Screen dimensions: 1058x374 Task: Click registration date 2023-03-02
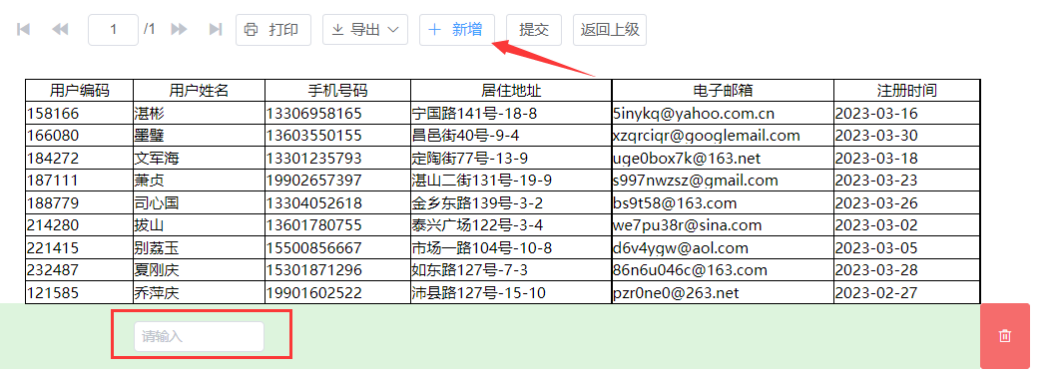click(906, 225)
